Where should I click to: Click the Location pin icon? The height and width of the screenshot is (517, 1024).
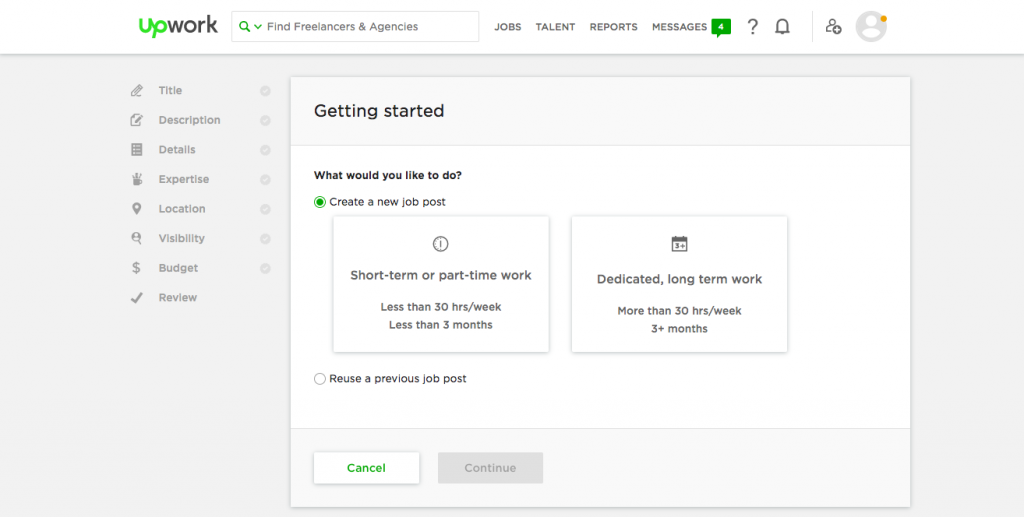[136, 209]
